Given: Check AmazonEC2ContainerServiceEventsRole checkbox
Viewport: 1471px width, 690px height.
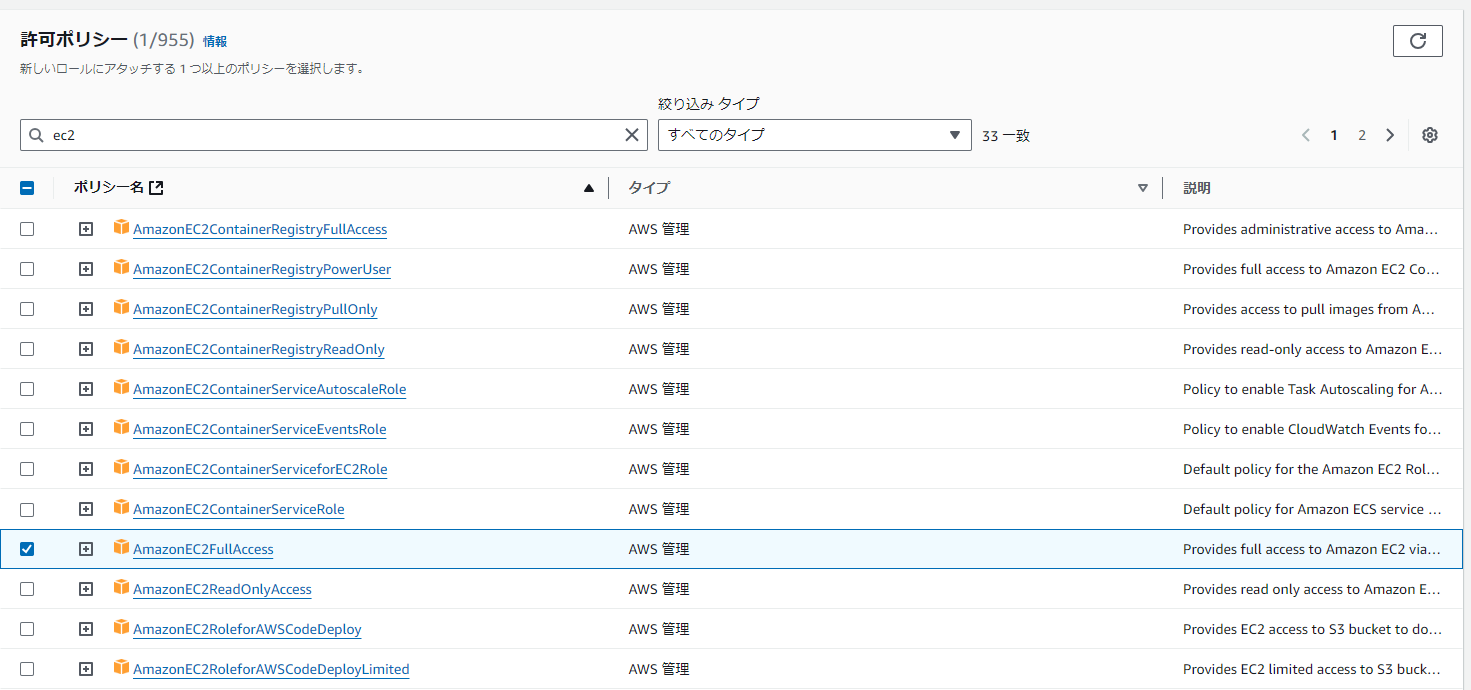Looking at the screenshot, I should [x=27, y=429].
